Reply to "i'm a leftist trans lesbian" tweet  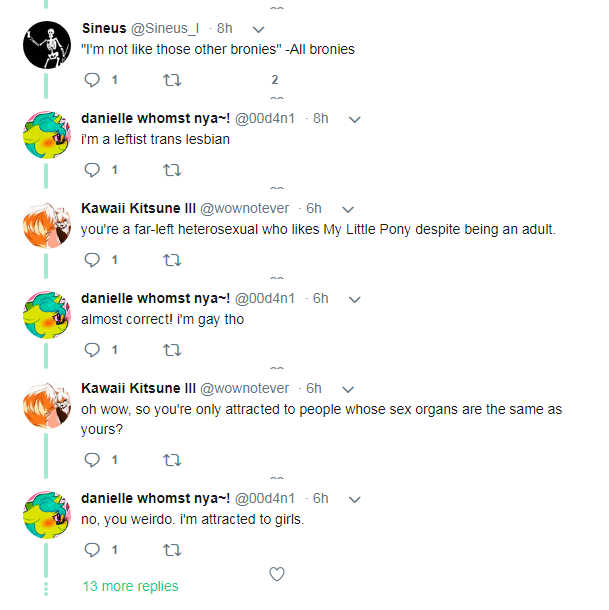coord(92,170)
